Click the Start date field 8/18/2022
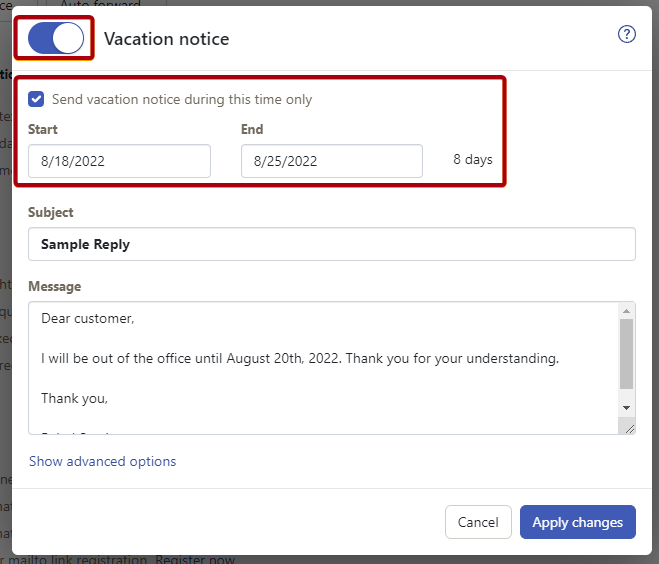This screenshot has height=564, width=659. 119,161
